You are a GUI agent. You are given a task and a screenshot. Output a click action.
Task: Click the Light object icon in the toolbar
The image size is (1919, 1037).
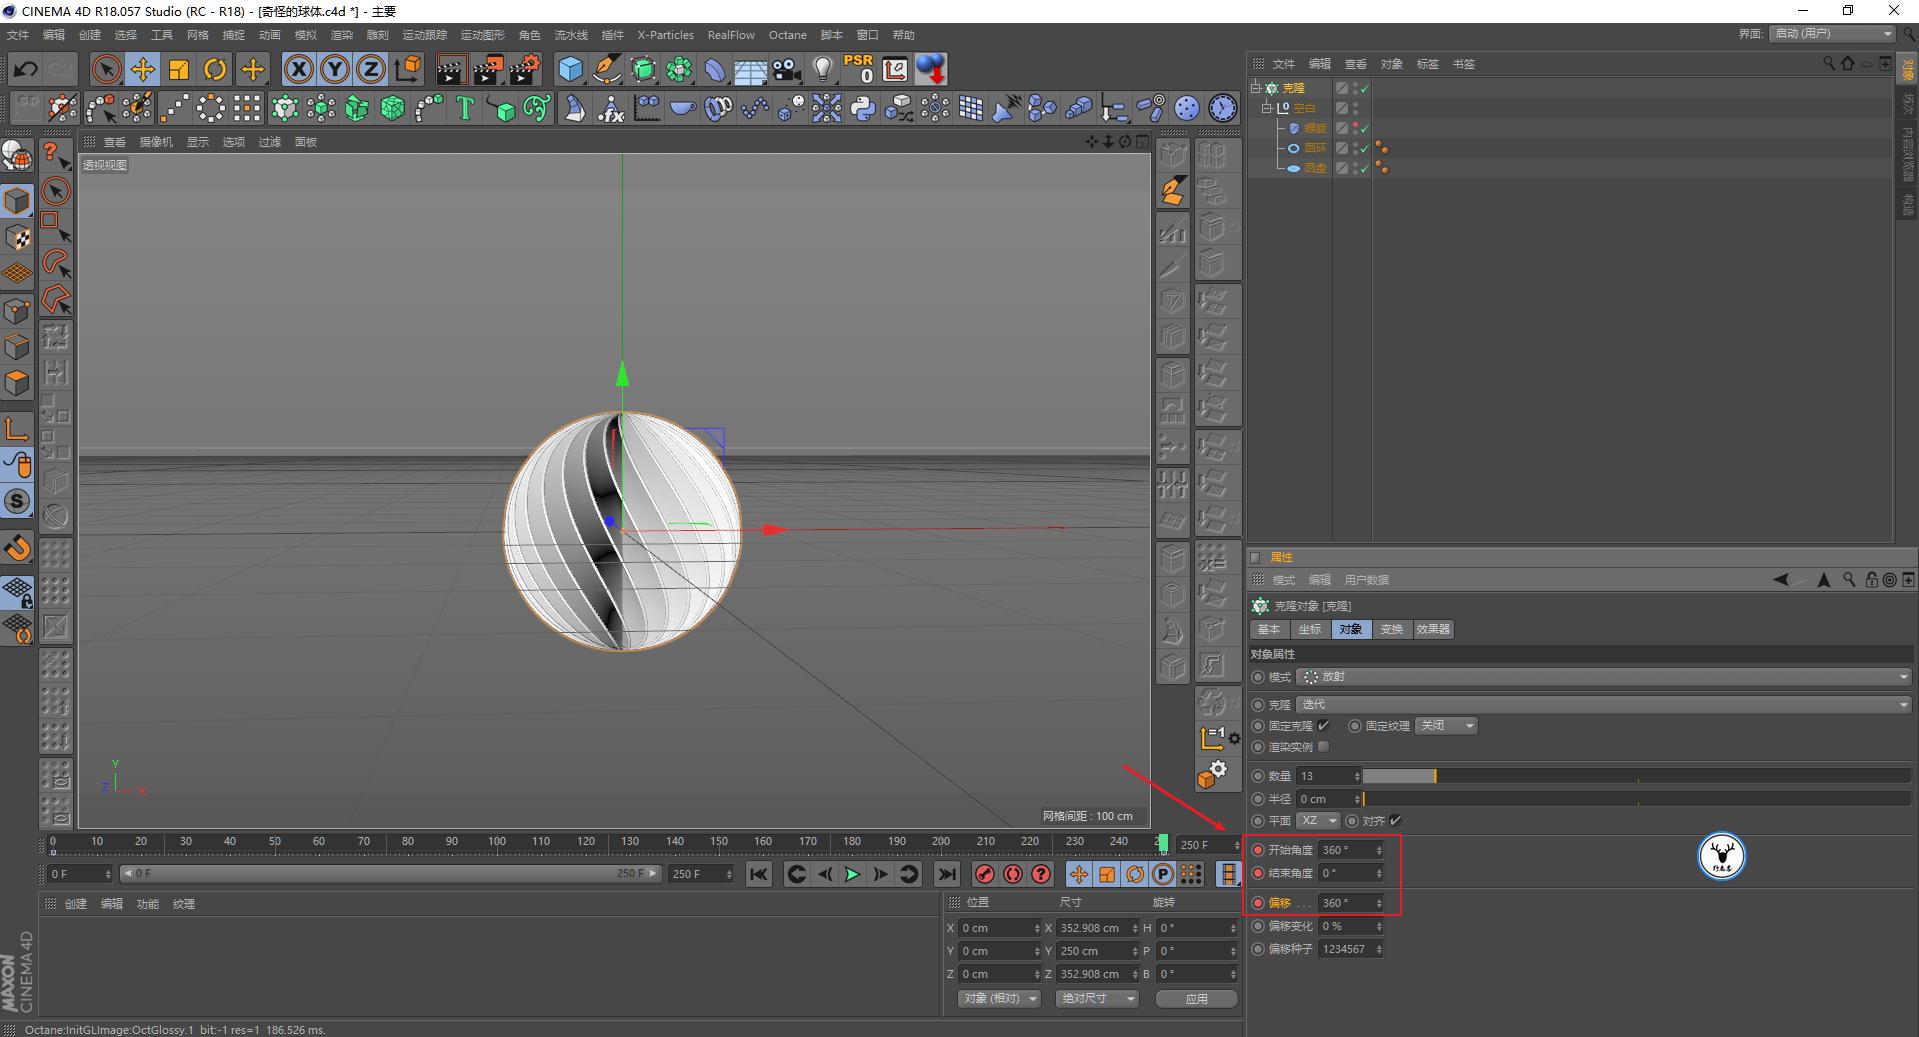click(x=822, y=68)
